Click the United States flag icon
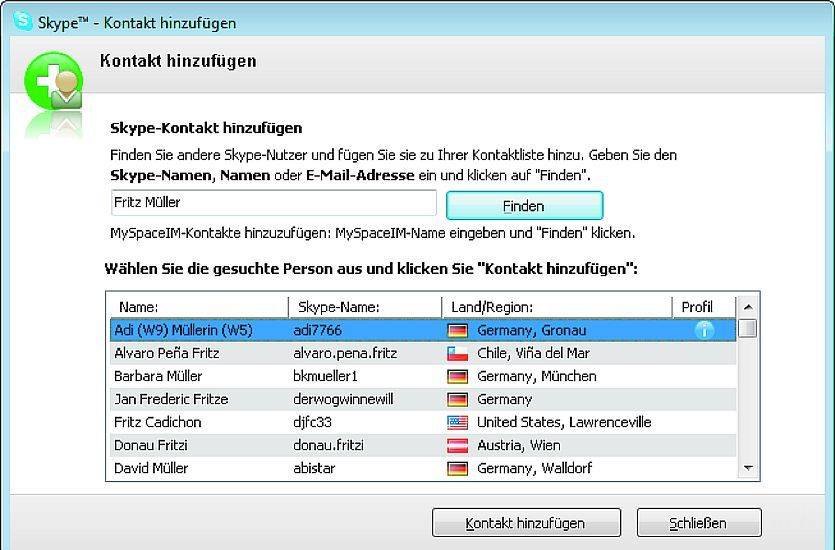The height and width of the screenshot is (550, 835). tap(457, 423)
